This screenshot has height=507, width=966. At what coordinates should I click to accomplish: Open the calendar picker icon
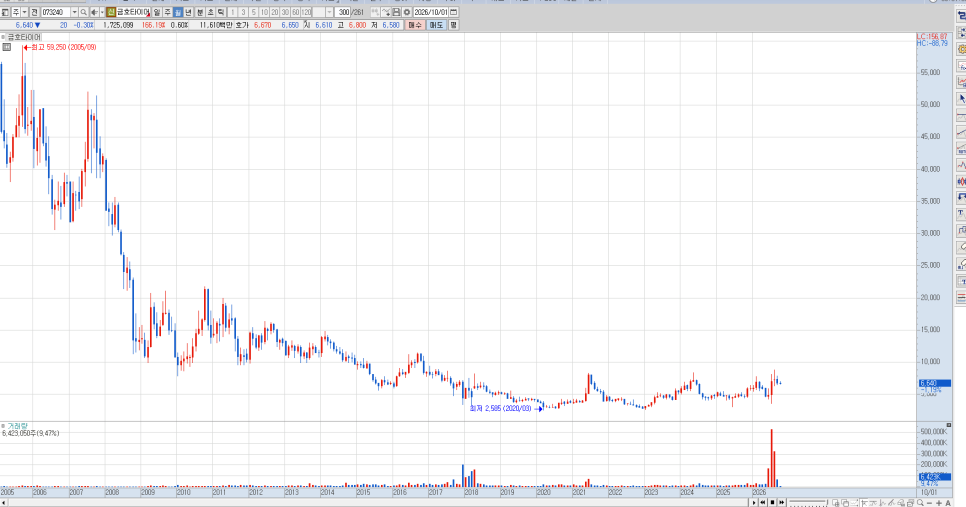click(x=453, y=12)
